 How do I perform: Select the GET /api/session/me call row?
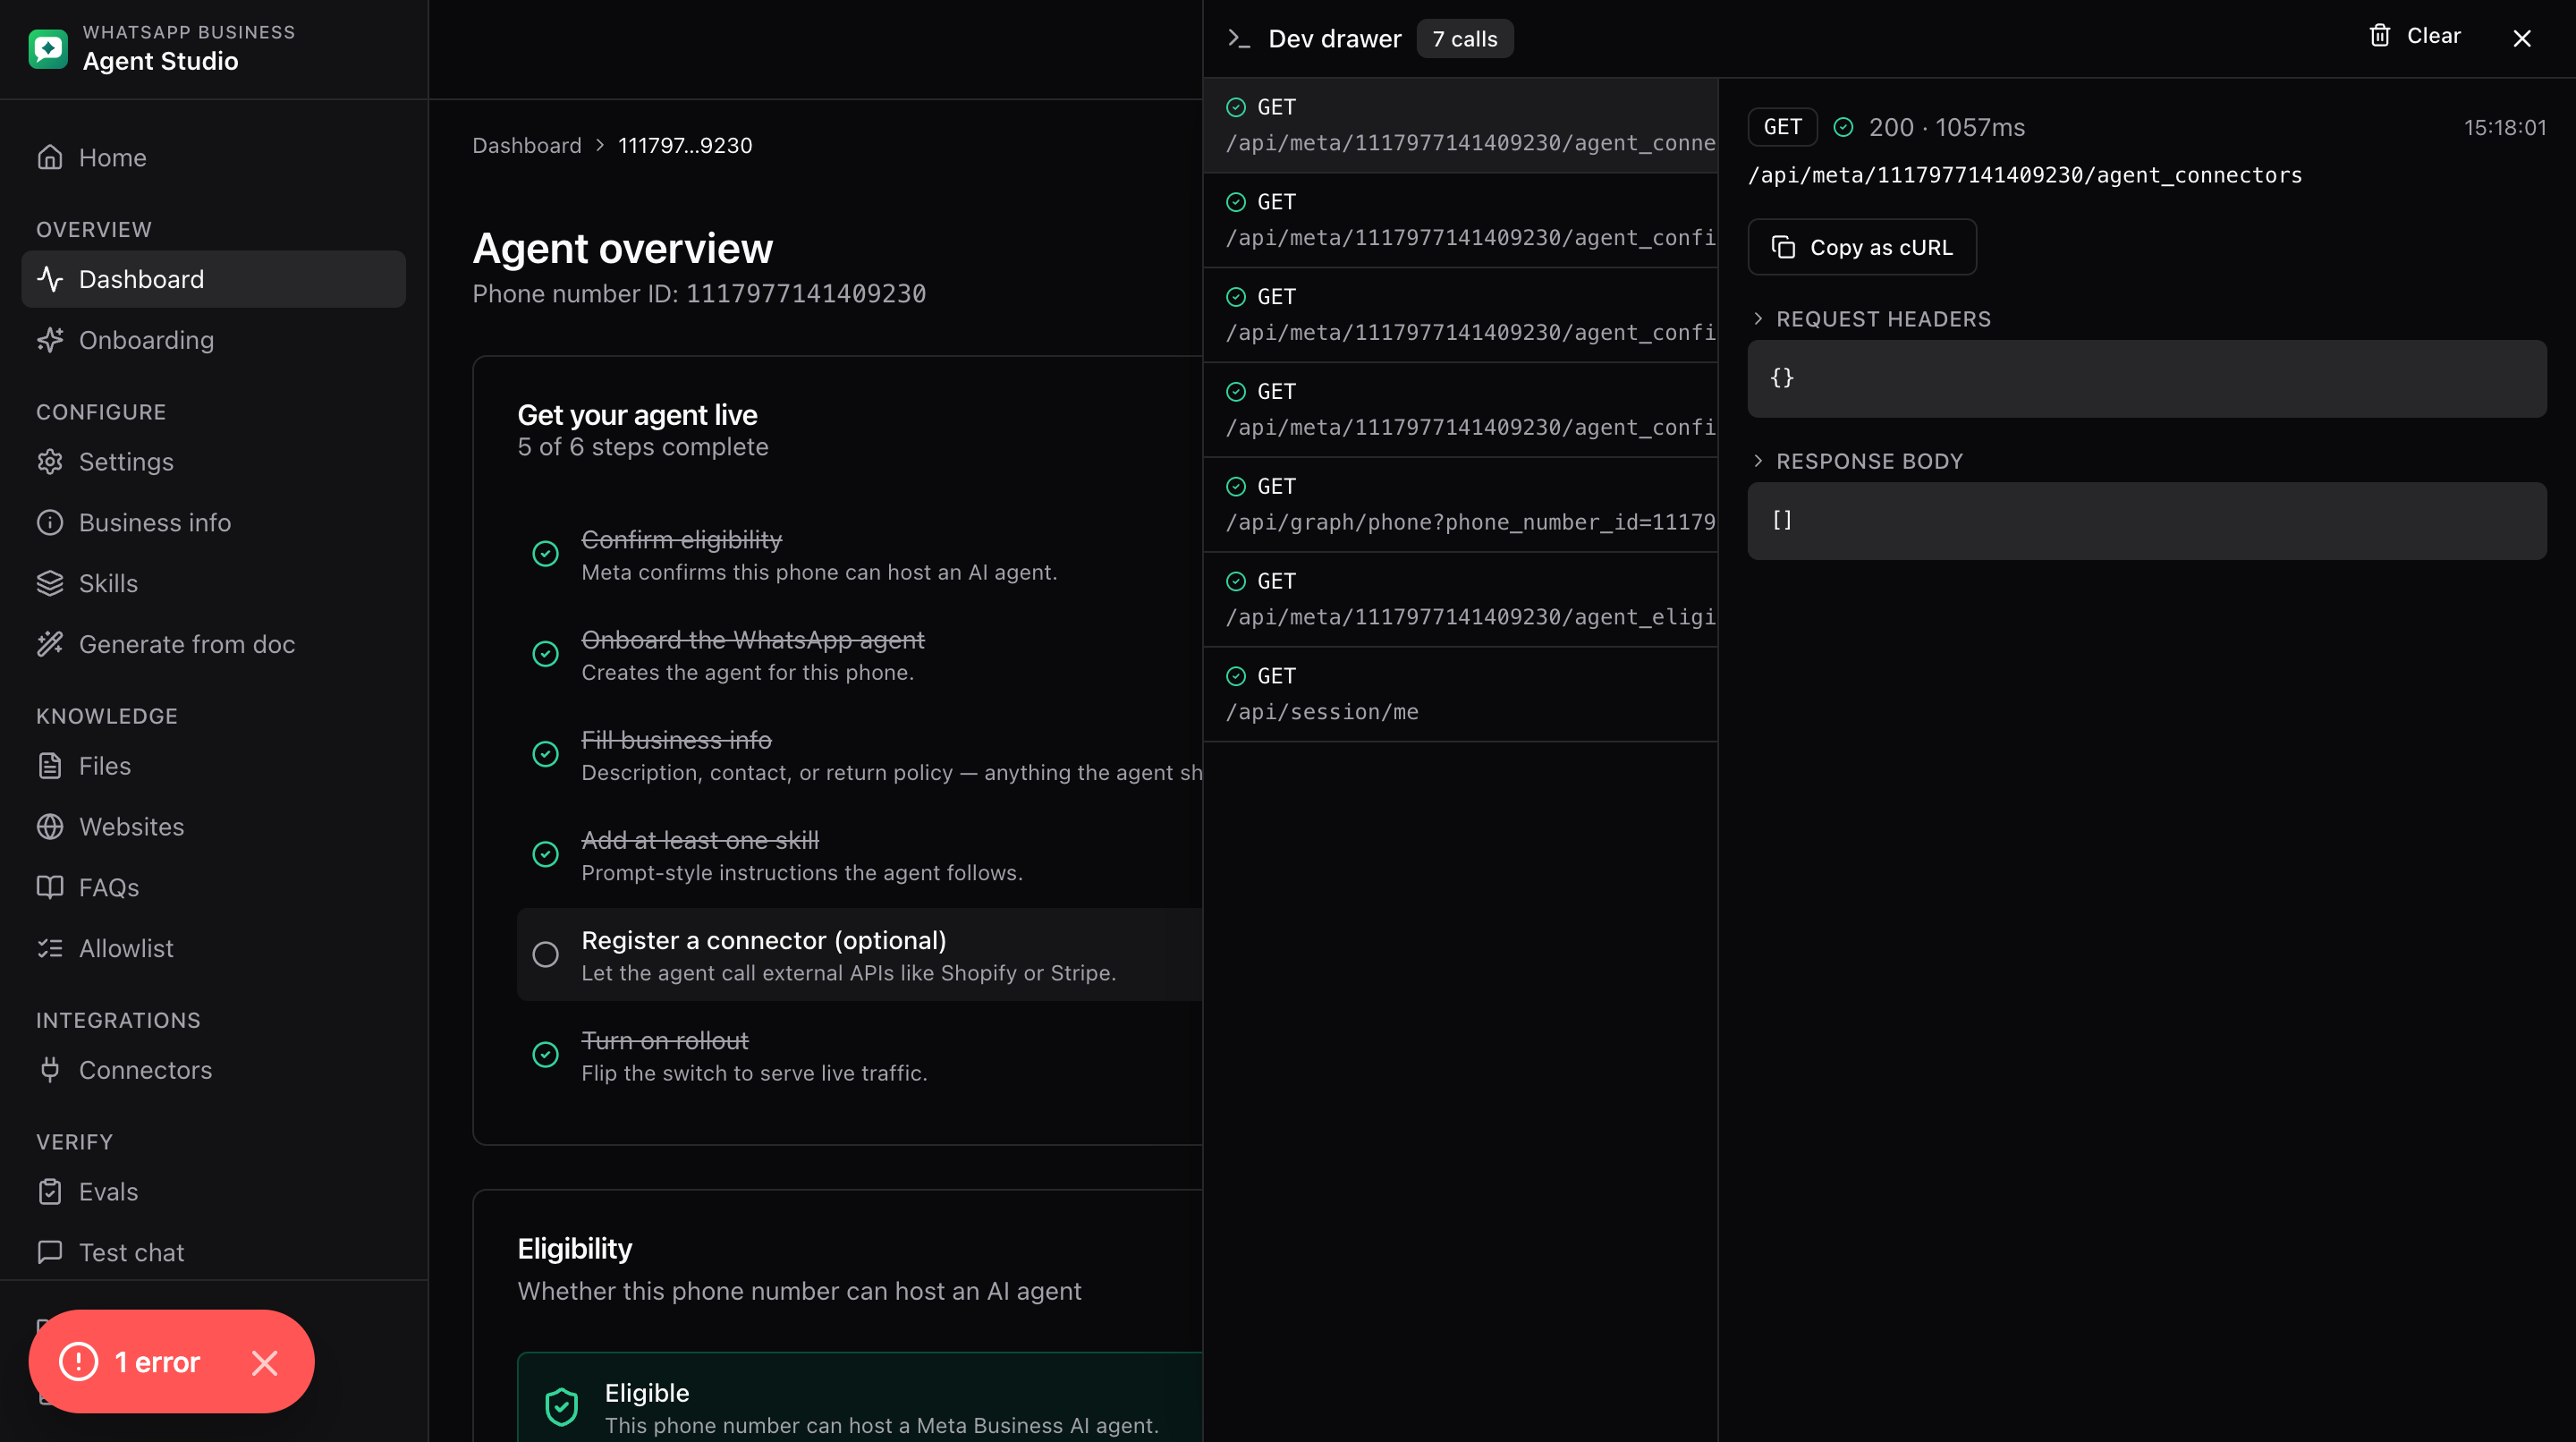coord(1461,694)
